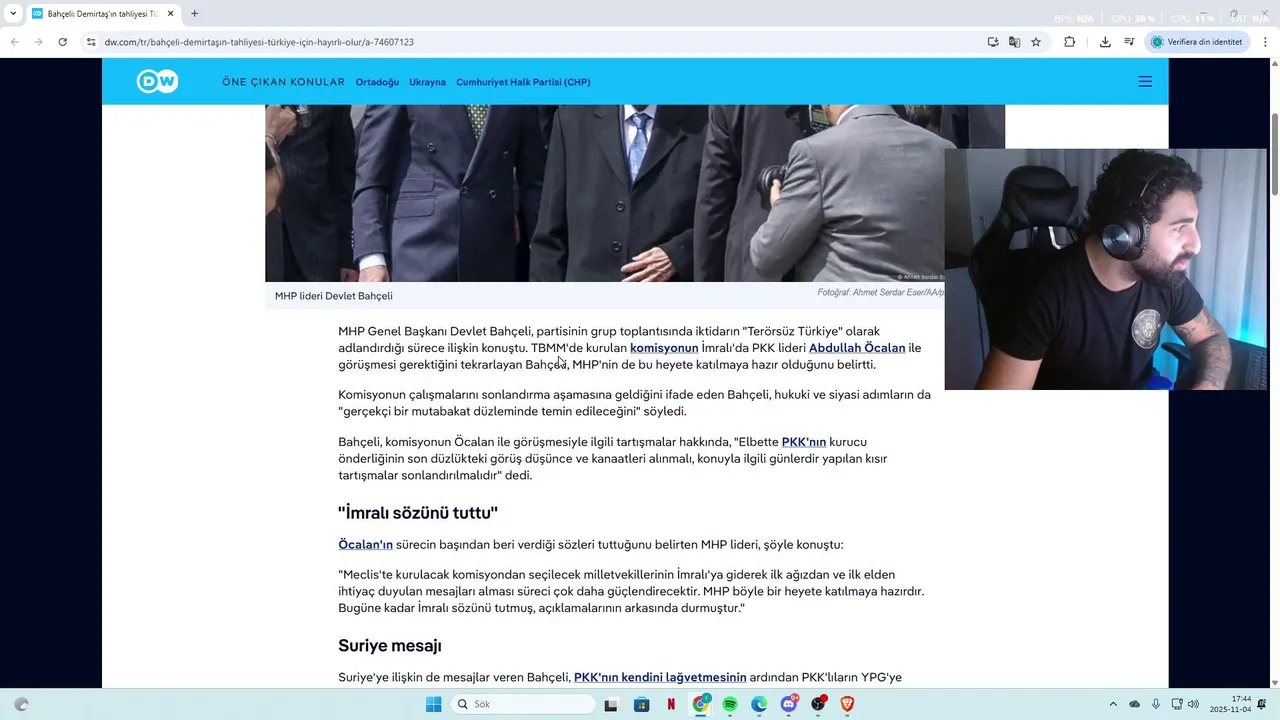Expand hidden system tray icons

1113,704
